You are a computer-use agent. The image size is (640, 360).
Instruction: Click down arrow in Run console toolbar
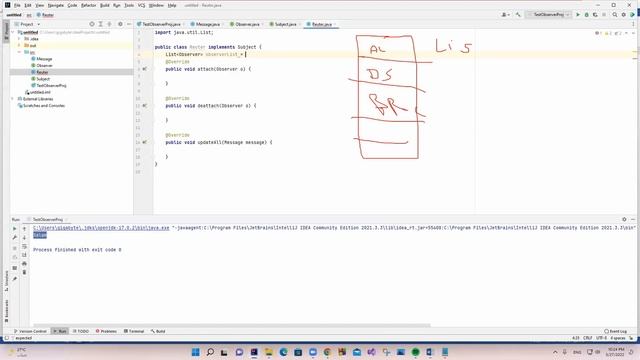24,238
